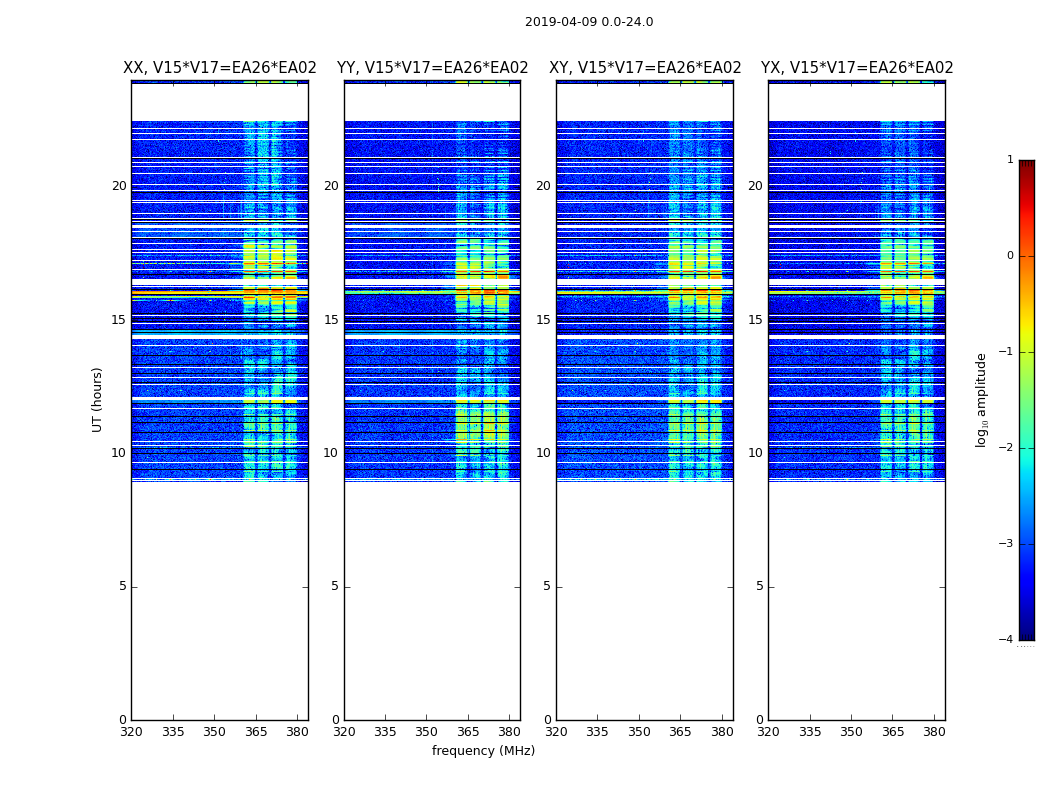1050x800 pixels.
Task: Click the 20 tick label beside YY panel
Action: (x=330, y=186)
